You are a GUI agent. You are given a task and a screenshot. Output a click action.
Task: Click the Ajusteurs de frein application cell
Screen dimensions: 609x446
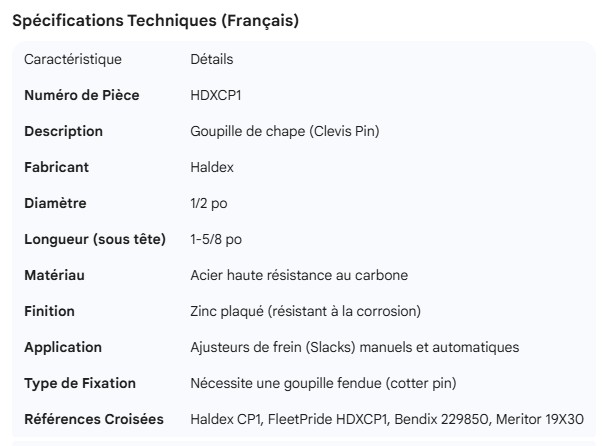point(354,347)
